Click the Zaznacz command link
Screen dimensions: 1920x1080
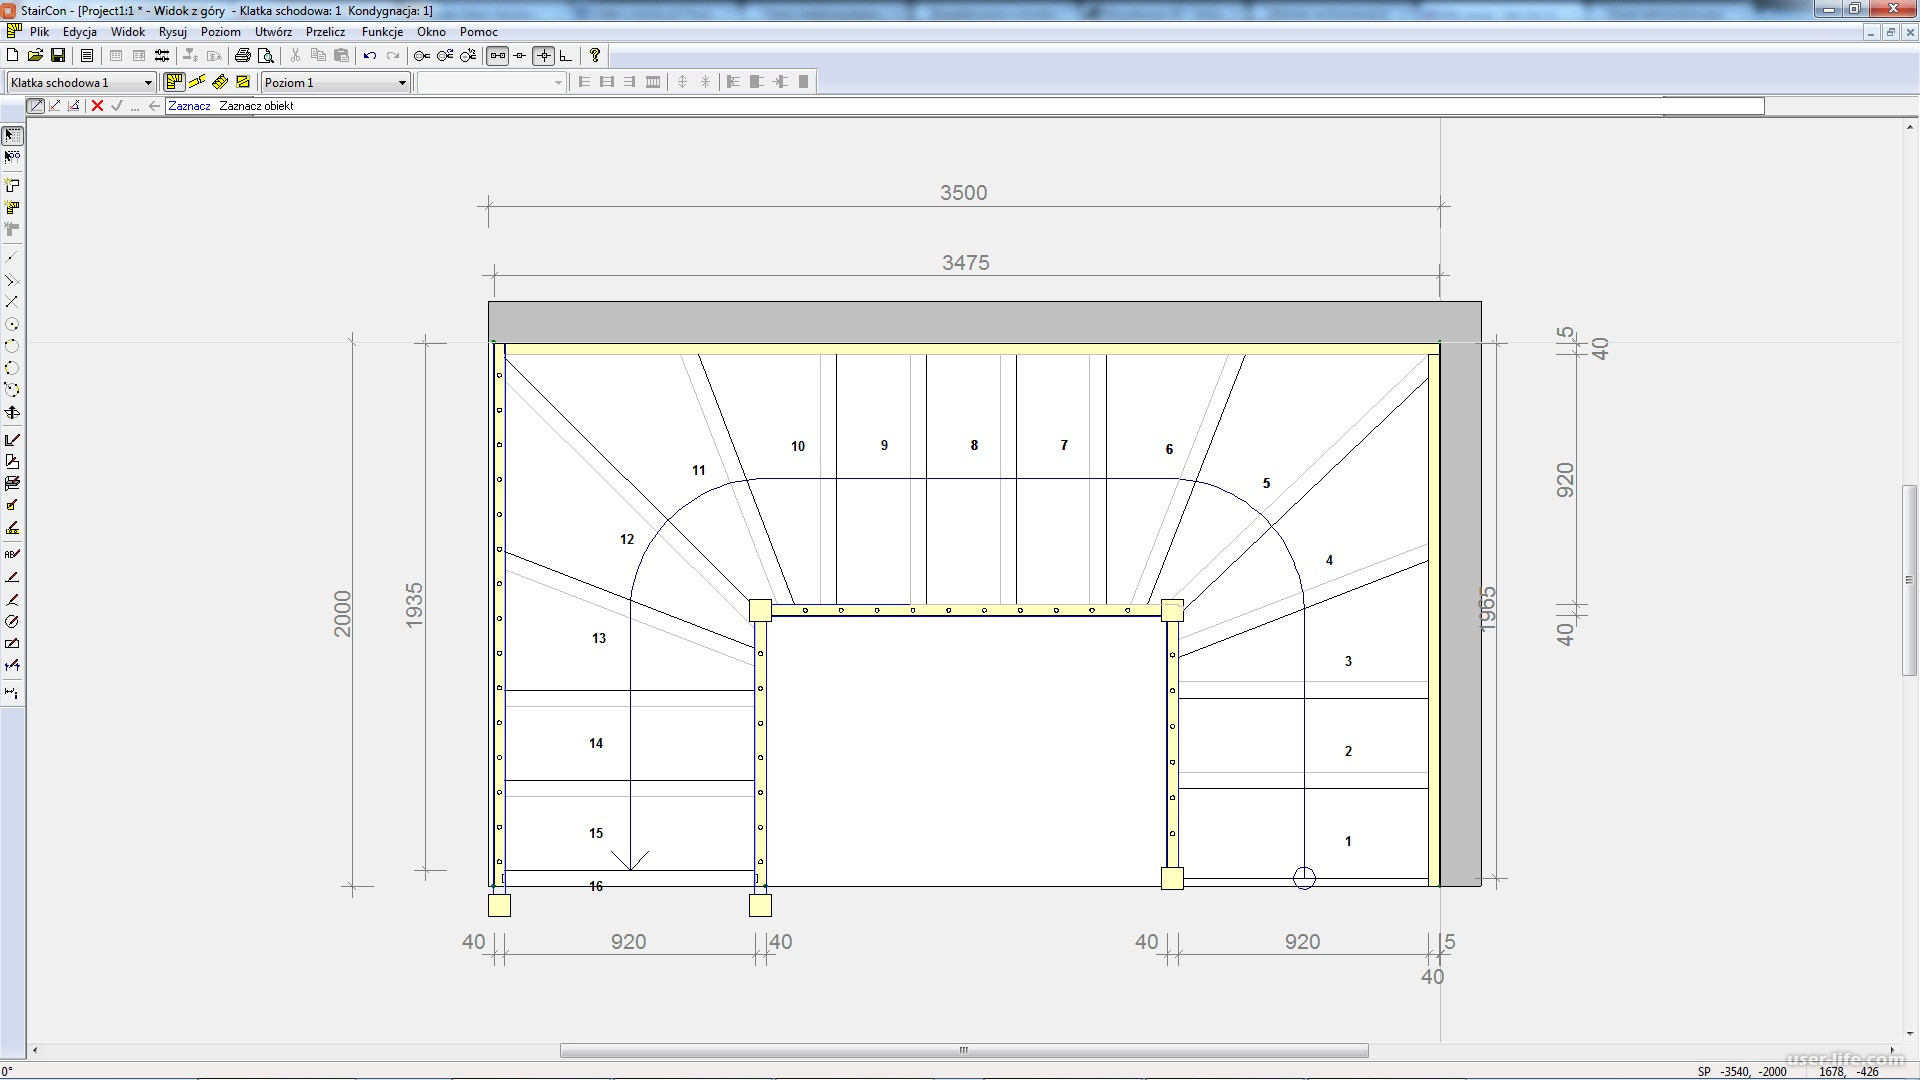tap(189, 106)
